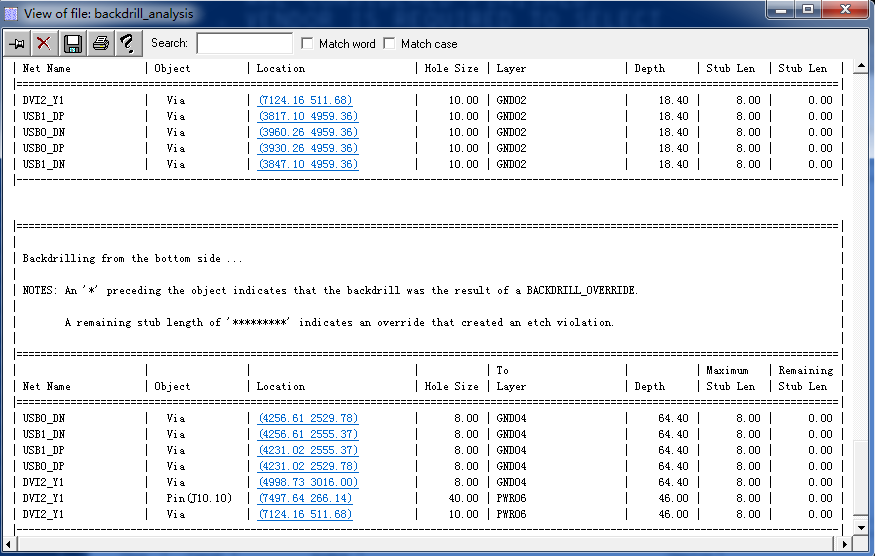Open location link (7497.64 266.14)

click(x=305, y=499)
